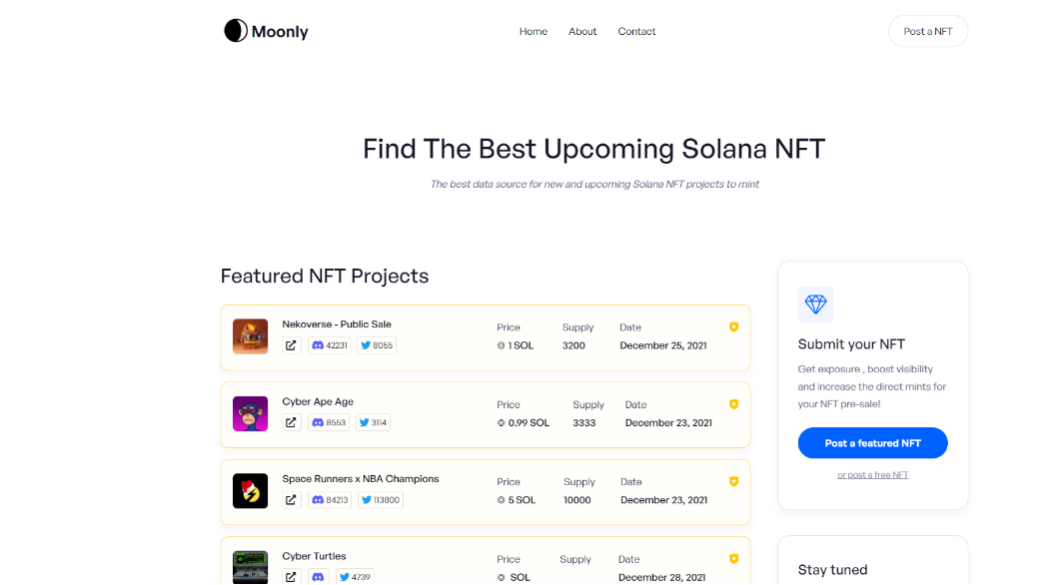Viewport: 1040px width, 585px height.
Task: Open the About page
Action: tap(582, 32)
